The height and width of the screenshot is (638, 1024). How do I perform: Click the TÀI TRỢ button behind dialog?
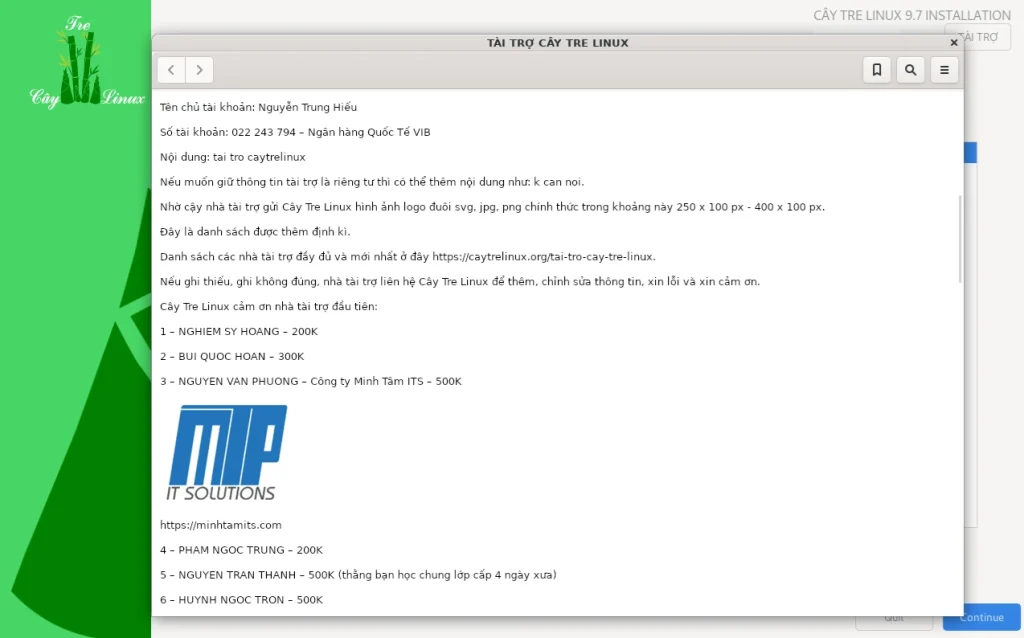point(986,37)
